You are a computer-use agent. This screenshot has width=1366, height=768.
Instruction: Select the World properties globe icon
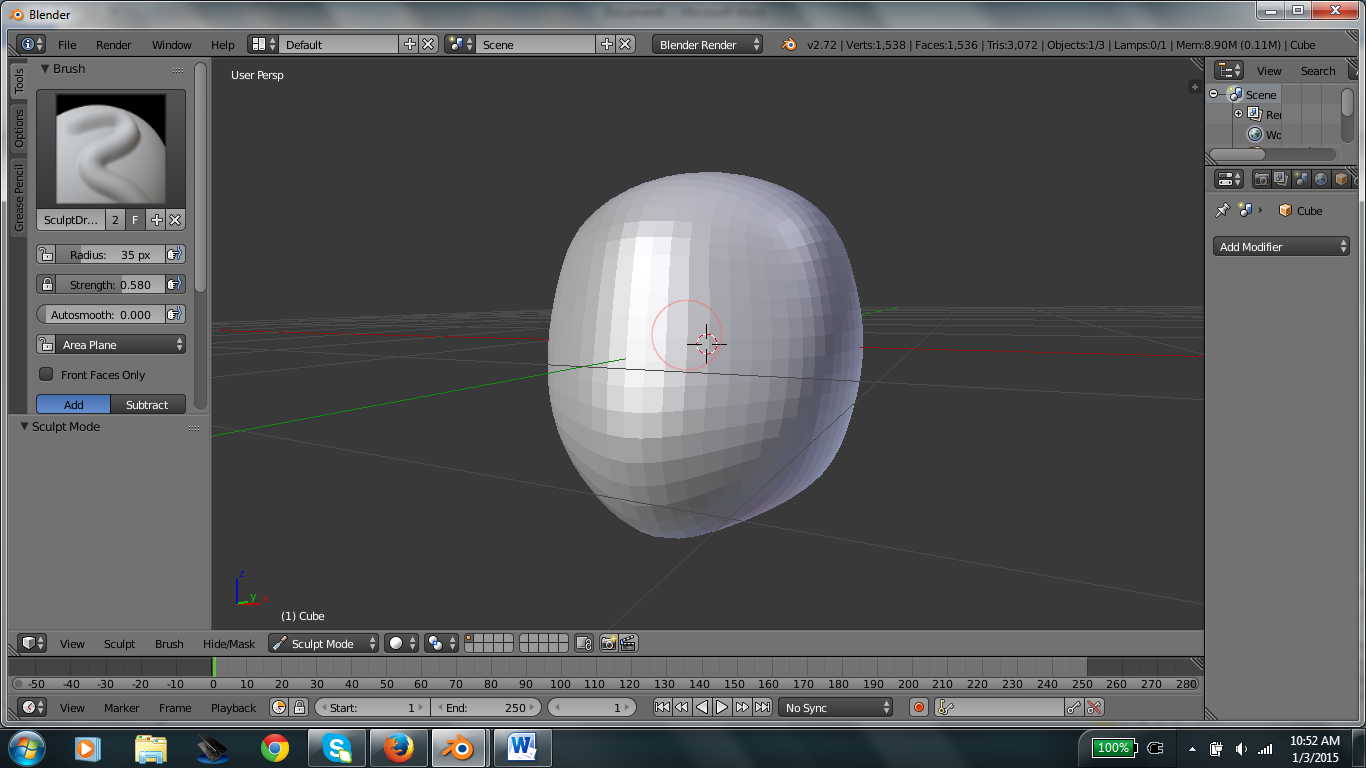[x=1320, y=178]
